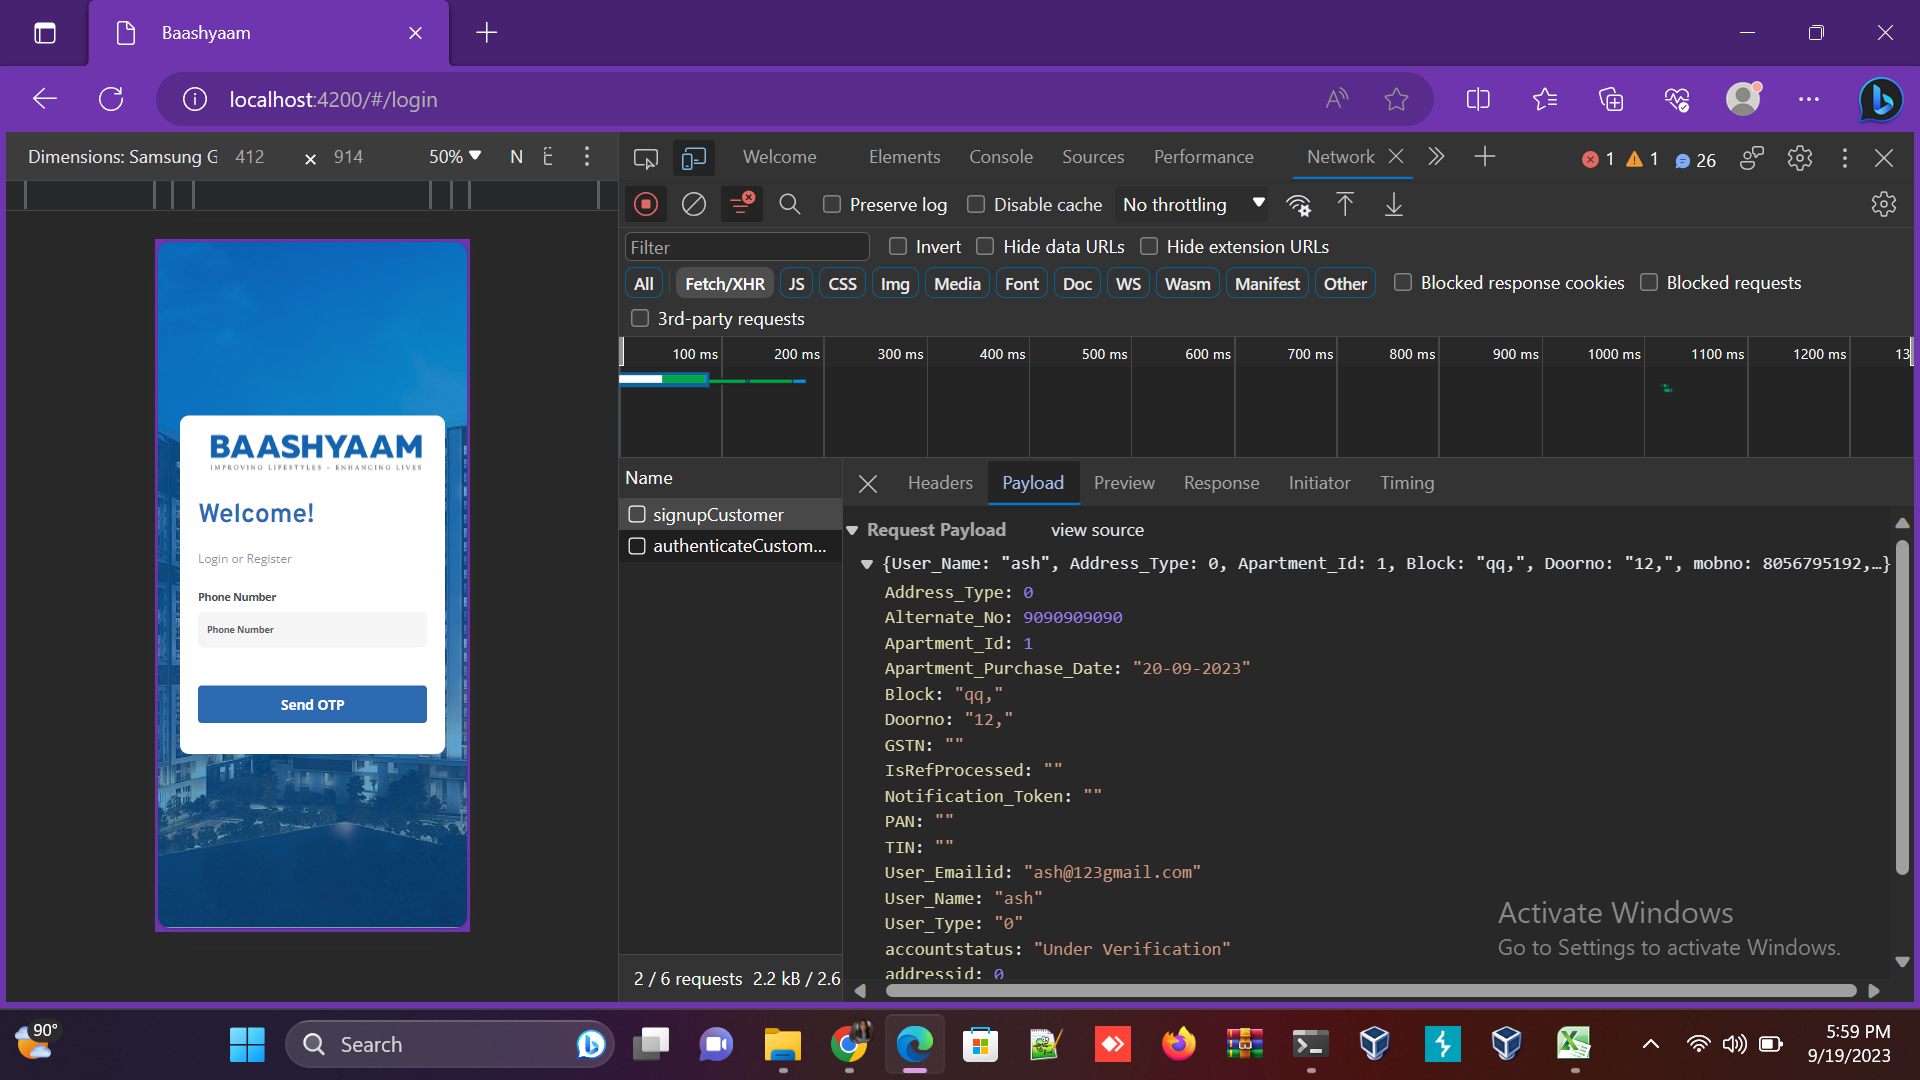Select the authenticateCustomer request row

click(x=738, y=546)
